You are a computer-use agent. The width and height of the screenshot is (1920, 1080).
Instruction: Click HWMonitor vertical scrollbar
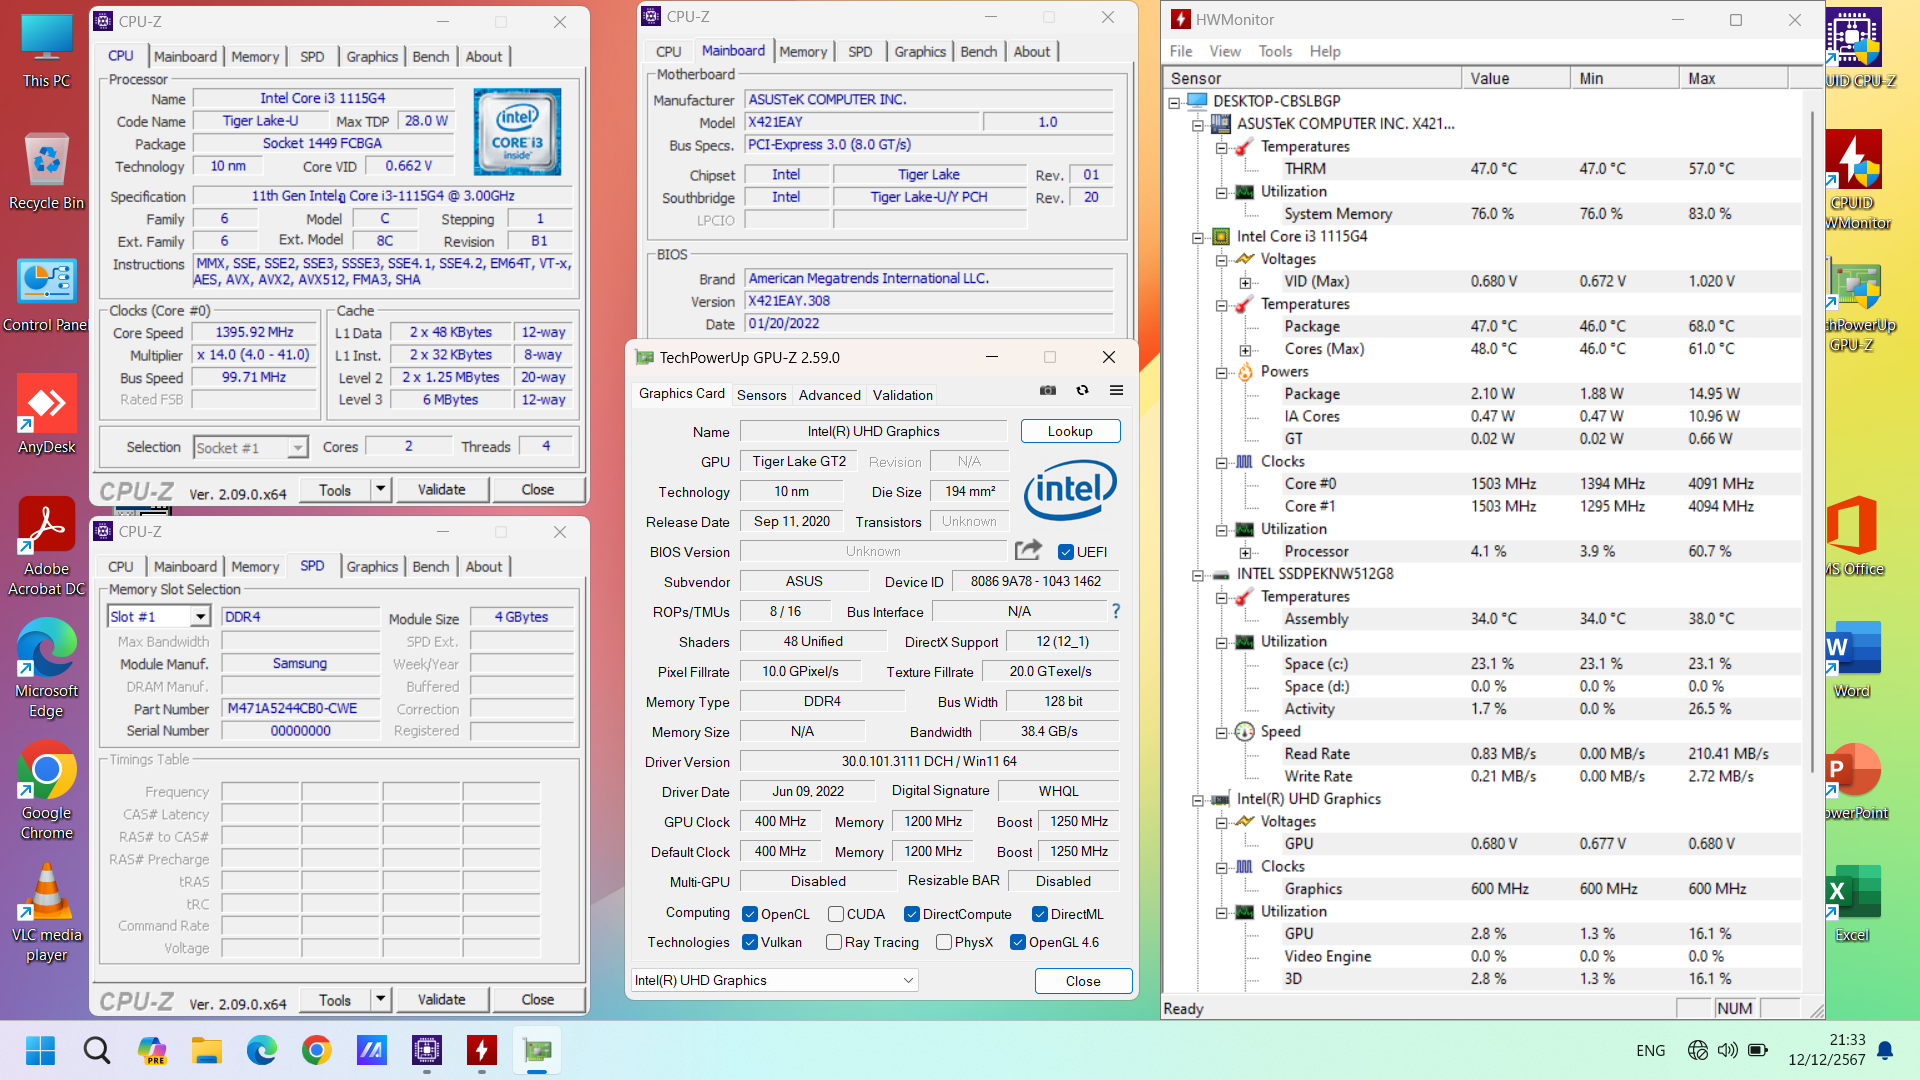pos(1811,440)
